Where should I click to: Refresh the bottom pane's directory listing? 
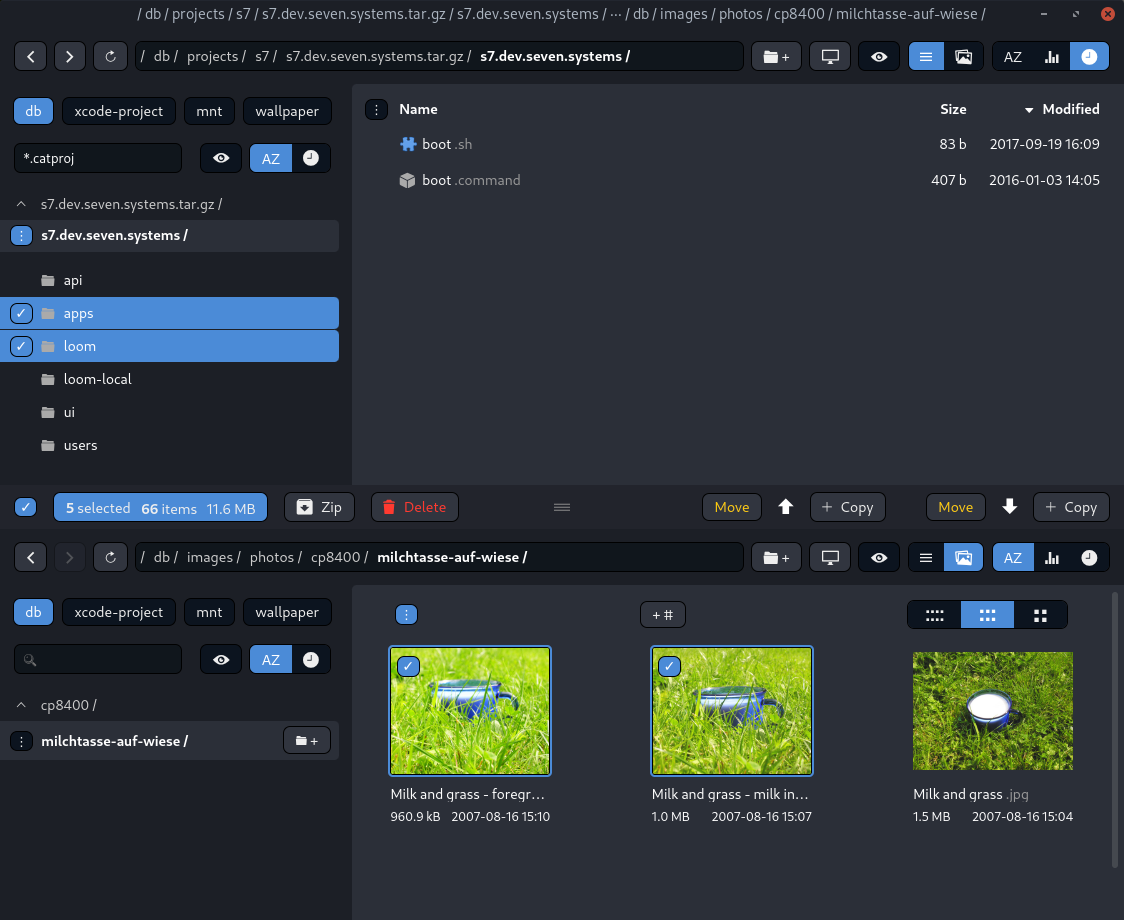(x=110, y=557)
